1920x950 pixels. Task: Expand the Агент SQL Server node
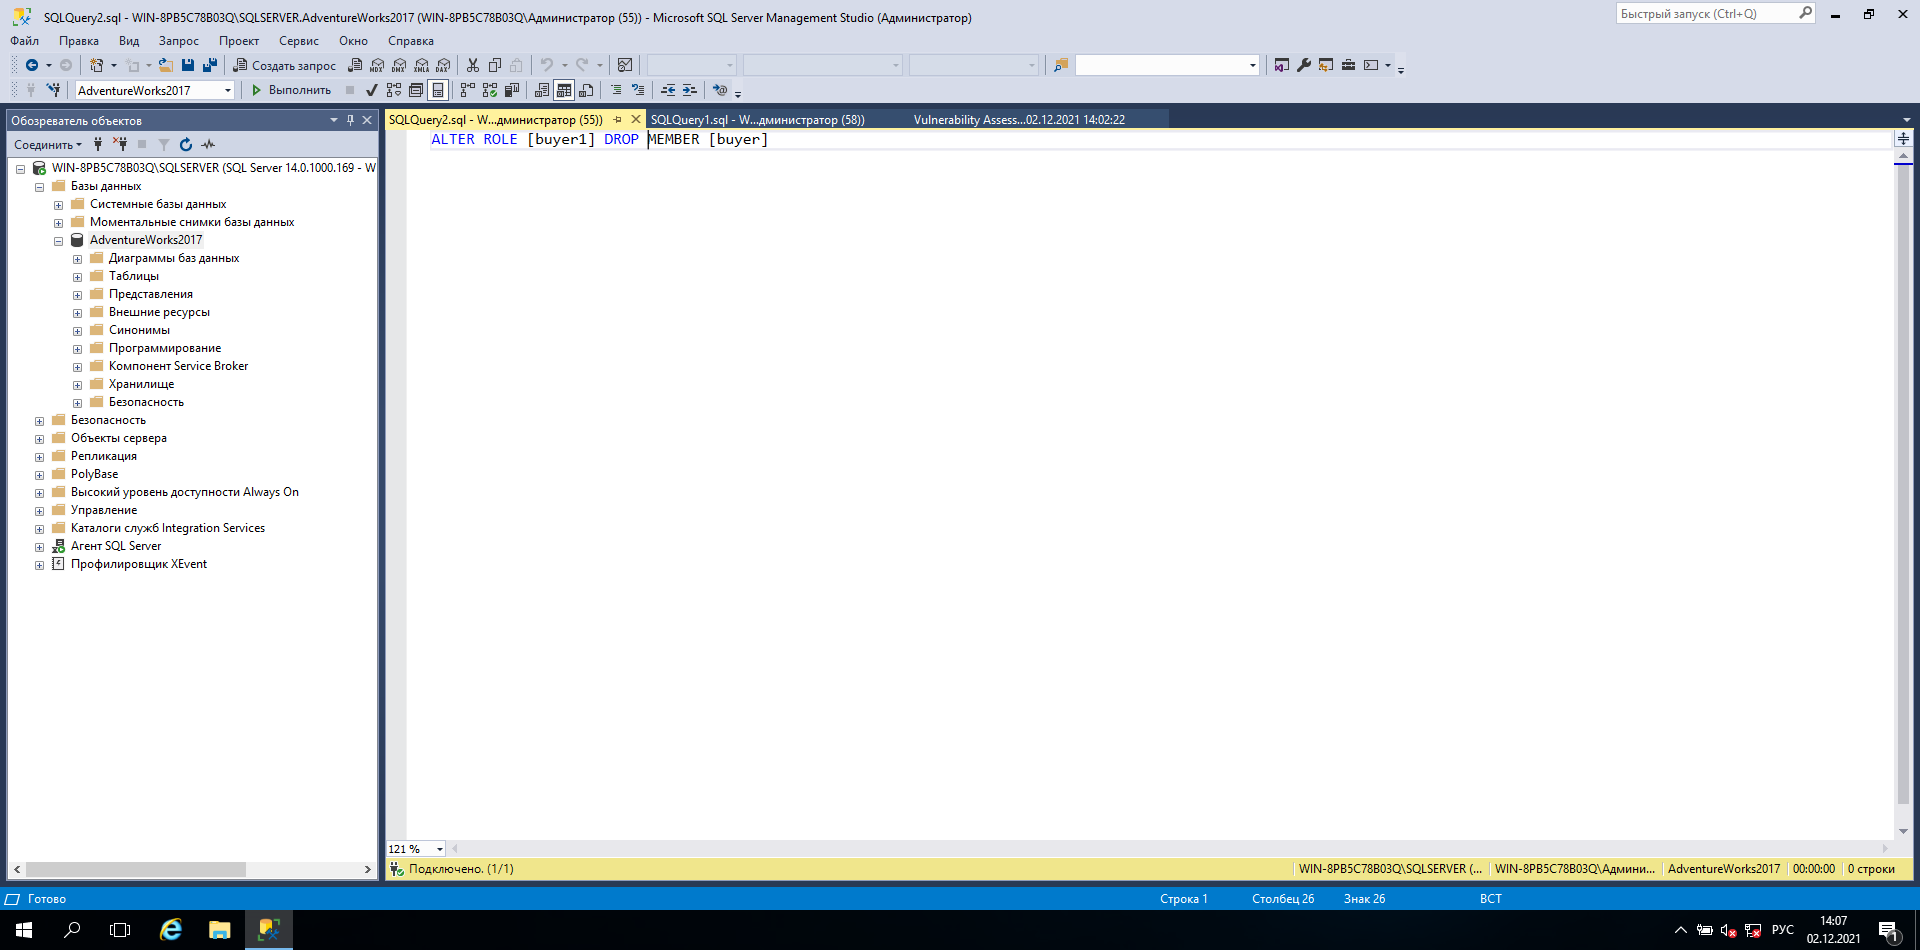click(x=39, y=547)
